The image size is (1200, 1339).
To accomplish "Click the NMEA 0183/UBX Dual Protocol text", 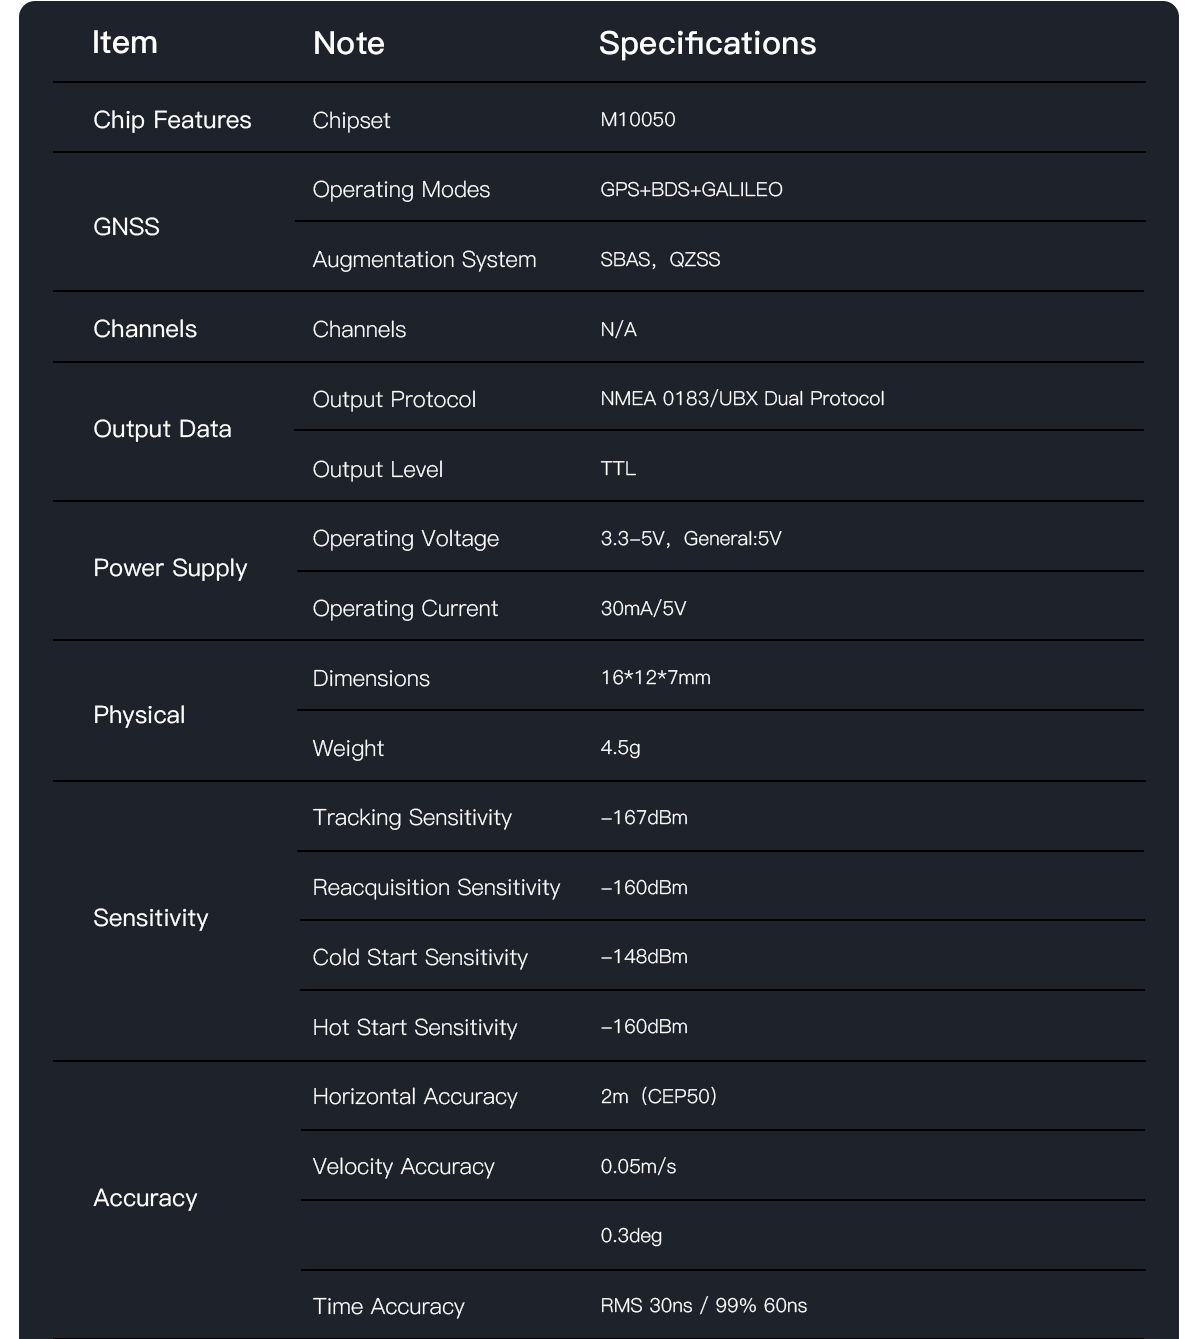I will 742,399.
